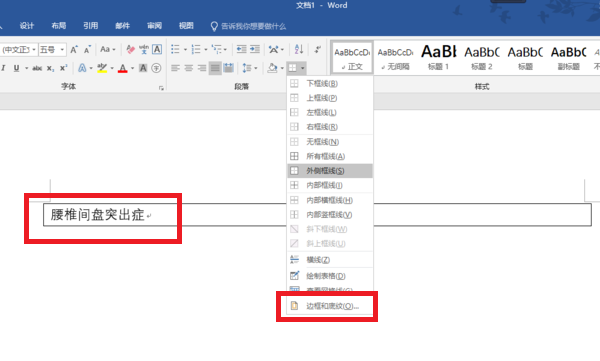Open the font size 五号 dropdown

(62, 50)
